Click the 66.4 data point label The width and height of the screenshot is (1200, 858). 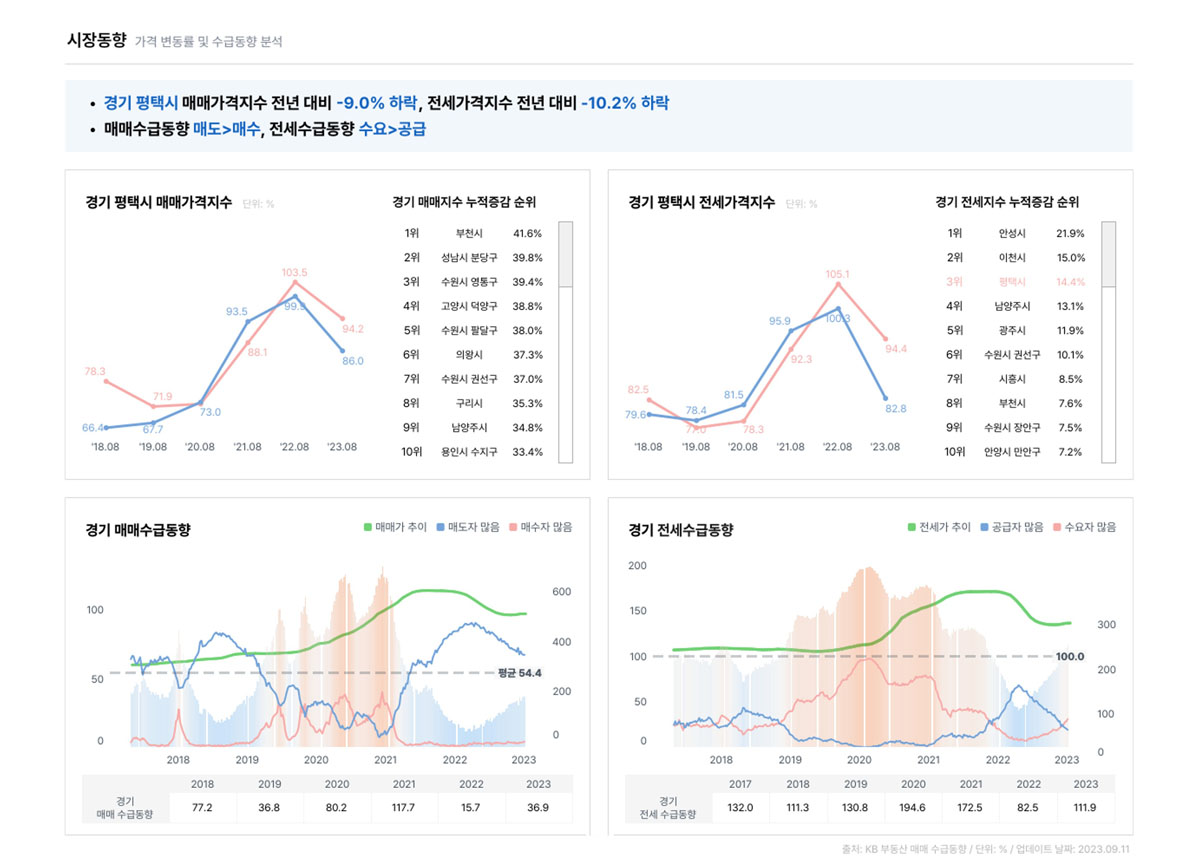93,428
